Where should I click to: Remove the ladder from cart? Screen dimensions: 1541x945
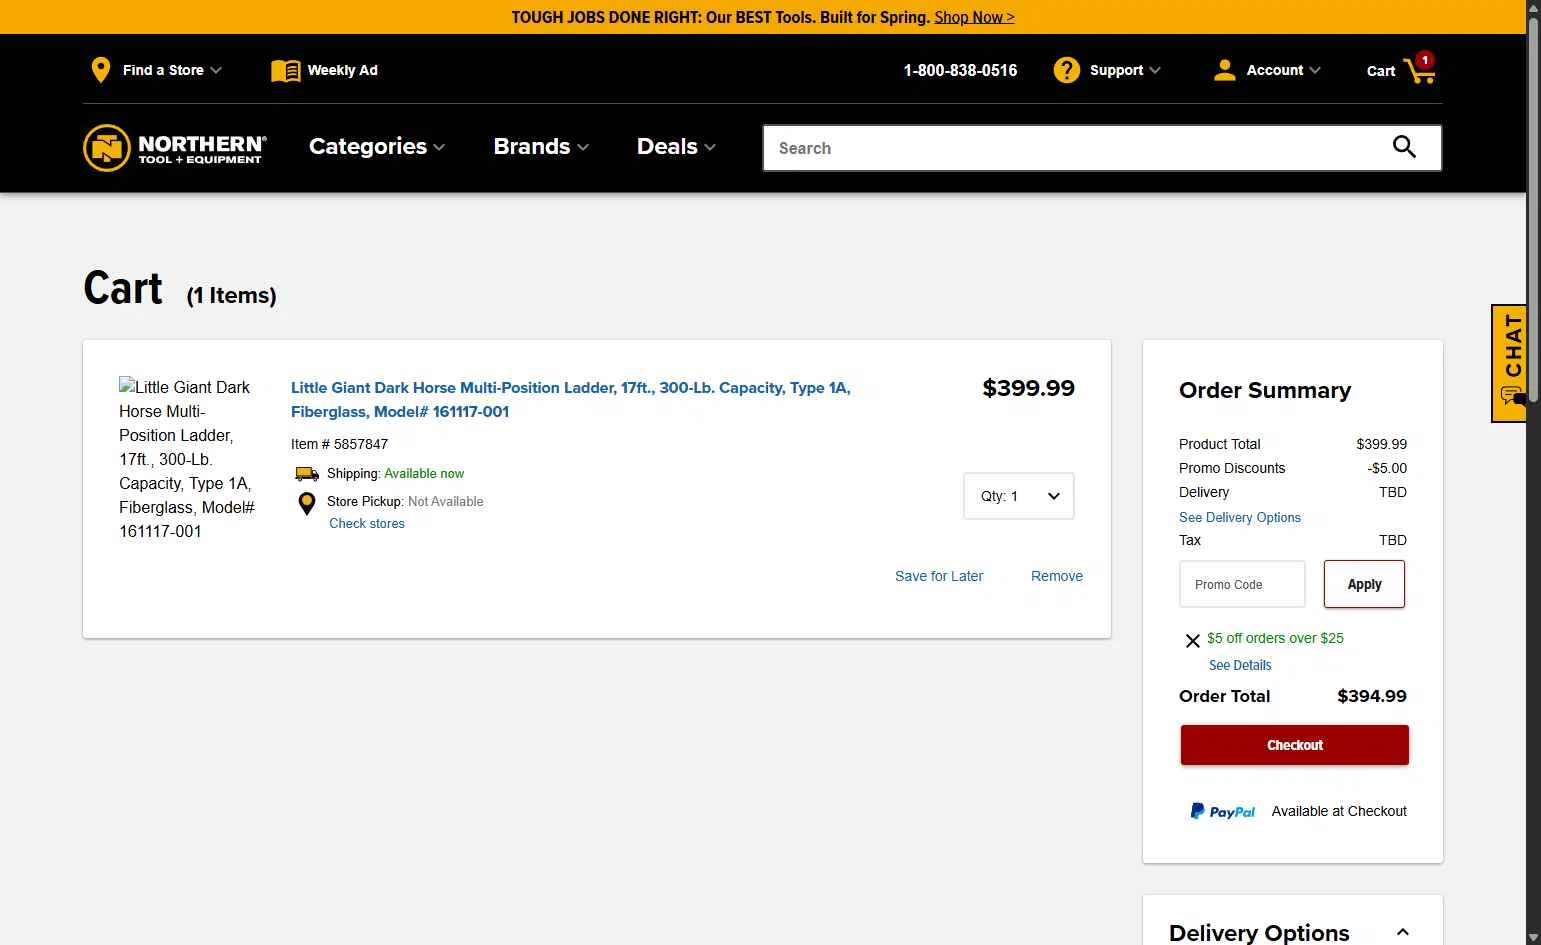pyautogui.click(x=1056, y=576)
